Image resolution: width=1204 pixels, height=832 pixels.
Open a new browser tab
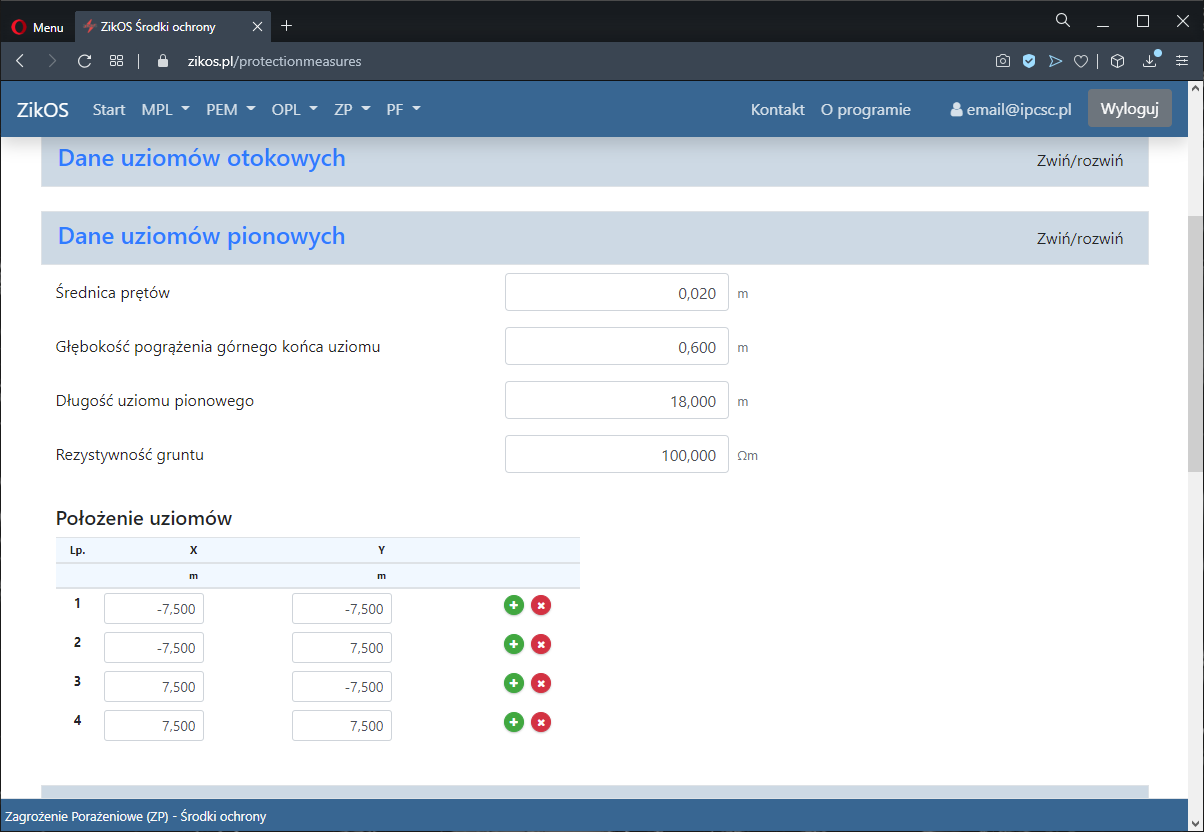tap(287, 26)
